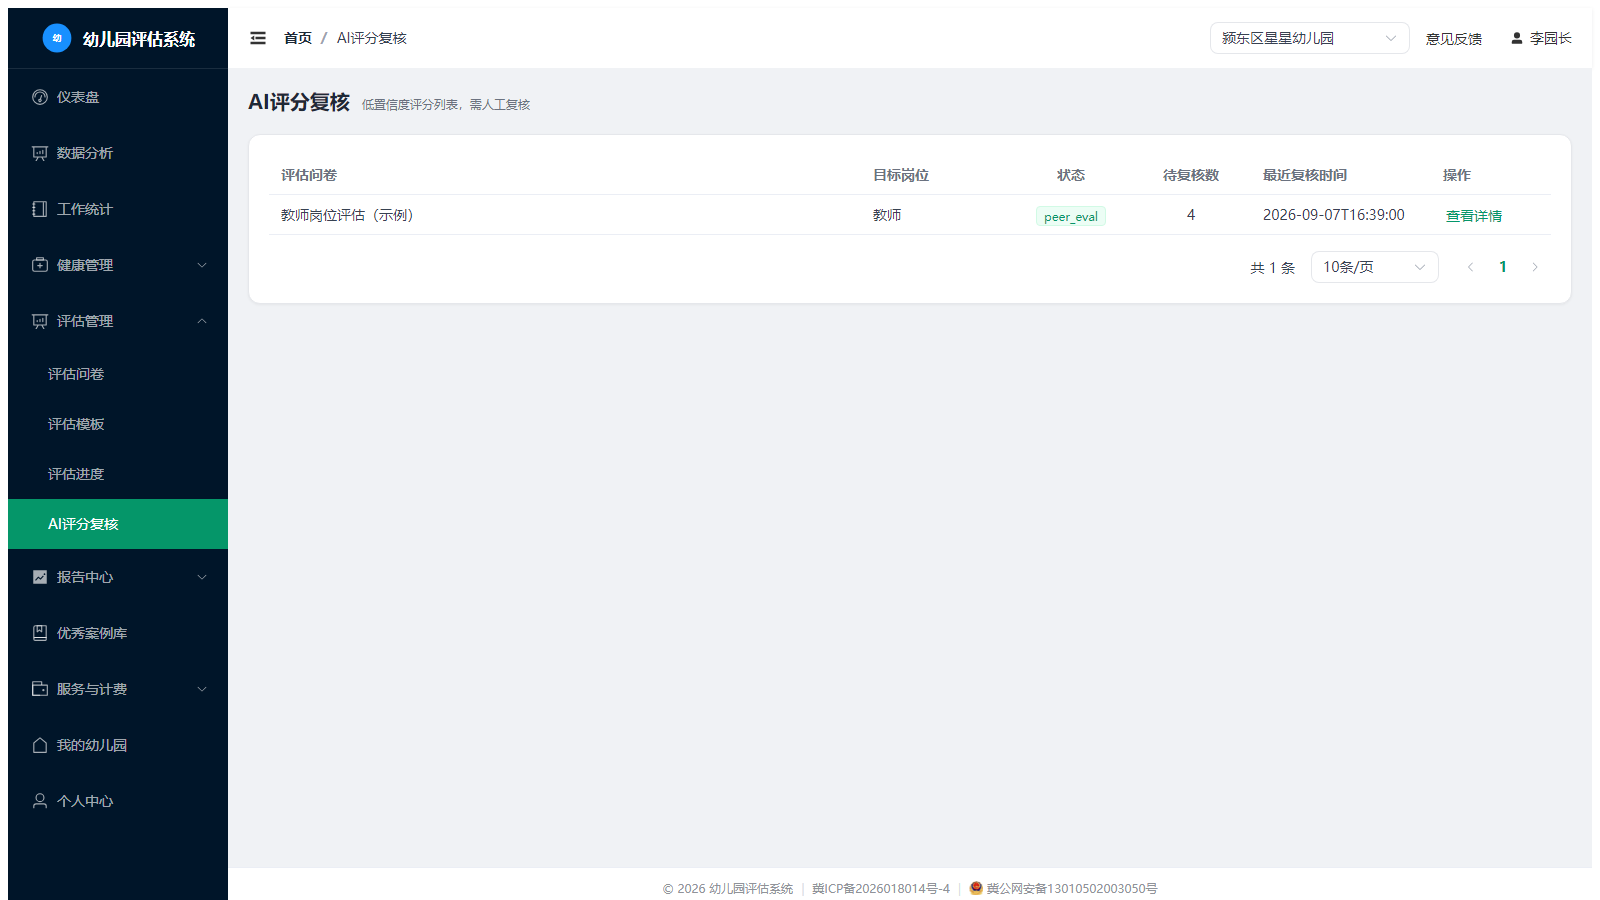
Task: Click the 数据分析 chart icon
Action: (x=40, y=153)
